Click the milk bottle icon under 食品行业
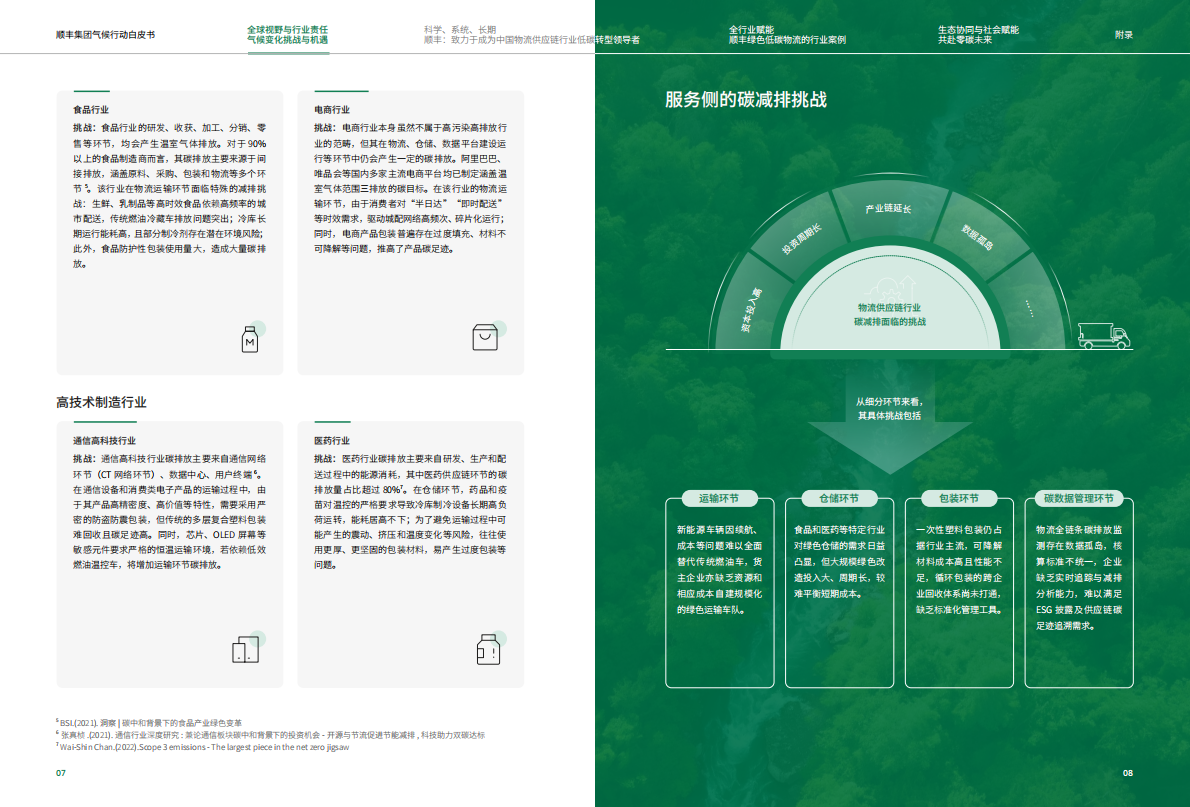Image resolution: width=1190 pixels, height=807 pixels. [249, 338]
